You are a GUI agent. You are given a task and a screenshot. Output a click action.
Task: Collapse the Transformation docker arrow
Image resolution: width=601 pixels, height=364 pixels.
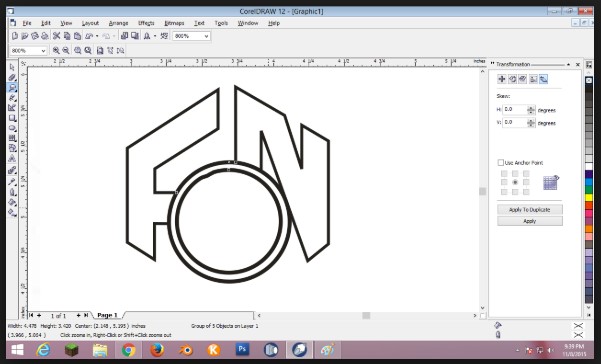[568, 64]
